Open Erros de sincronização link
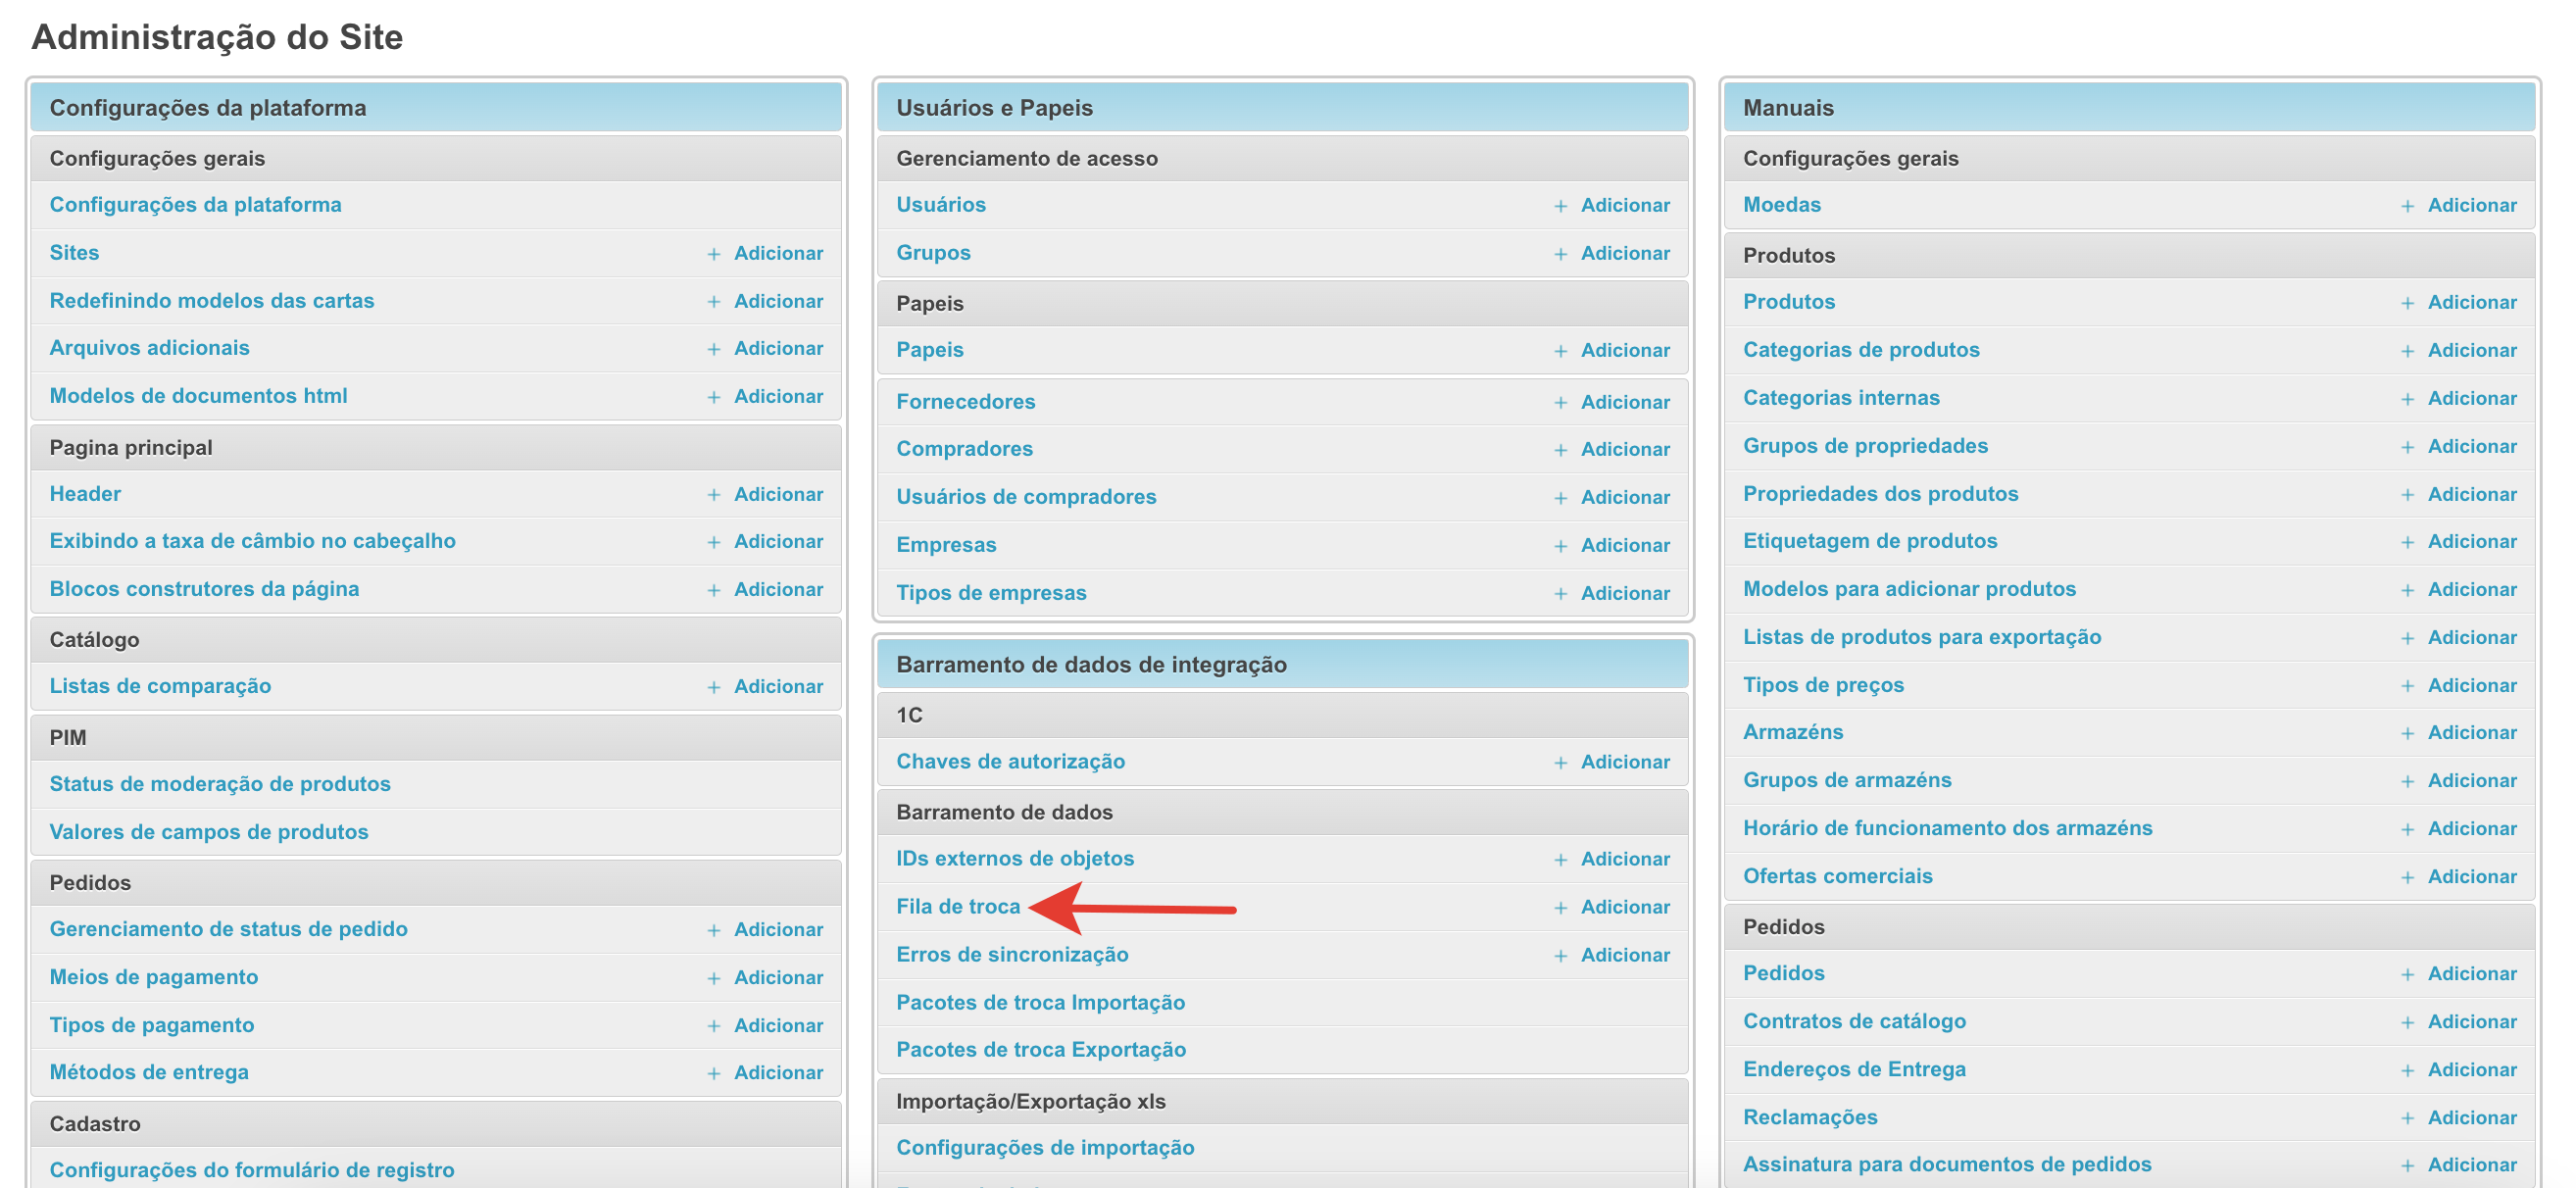Viewport: 2576px width, 1188px height. click(1011, 955)
